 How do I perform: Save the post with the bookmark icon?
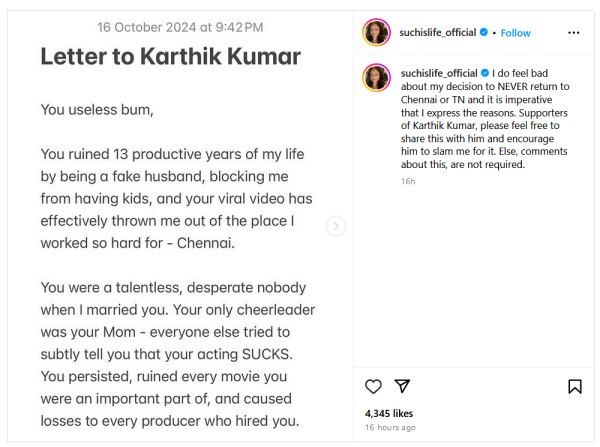click(x=575, y=386)
